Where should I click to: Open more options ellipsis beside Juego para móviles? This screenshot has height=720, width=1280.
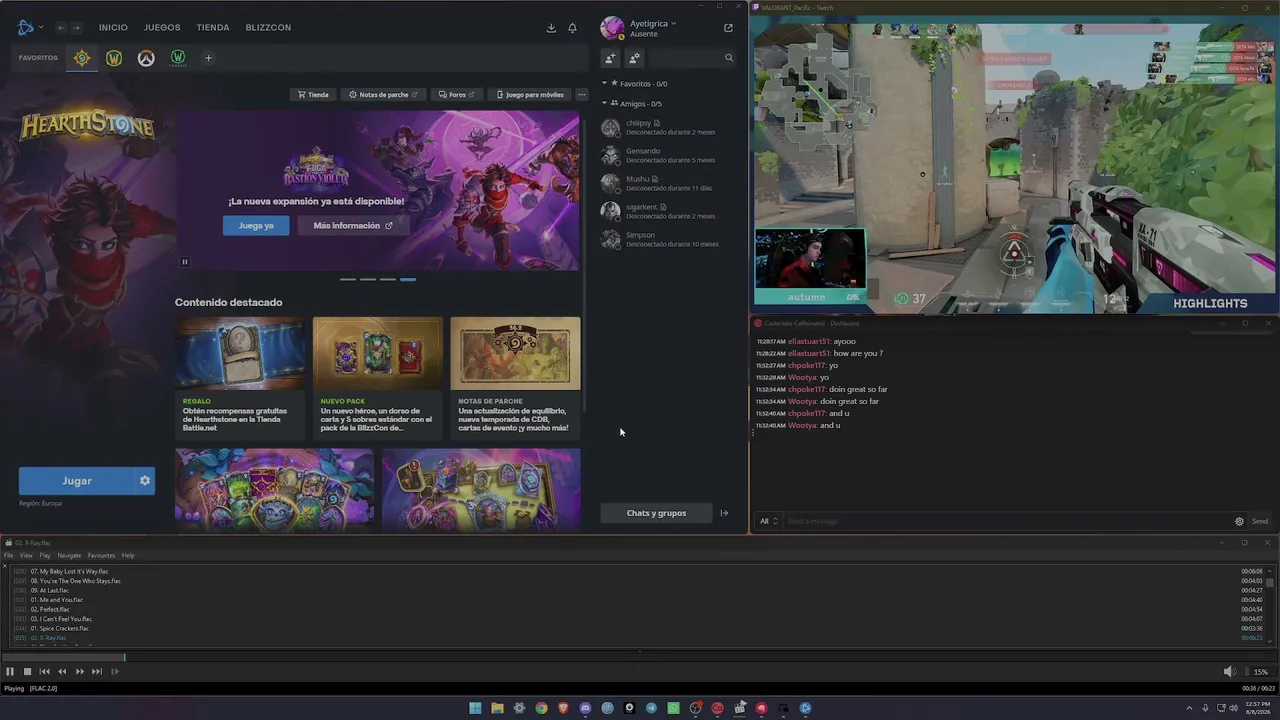click(582, 95)
